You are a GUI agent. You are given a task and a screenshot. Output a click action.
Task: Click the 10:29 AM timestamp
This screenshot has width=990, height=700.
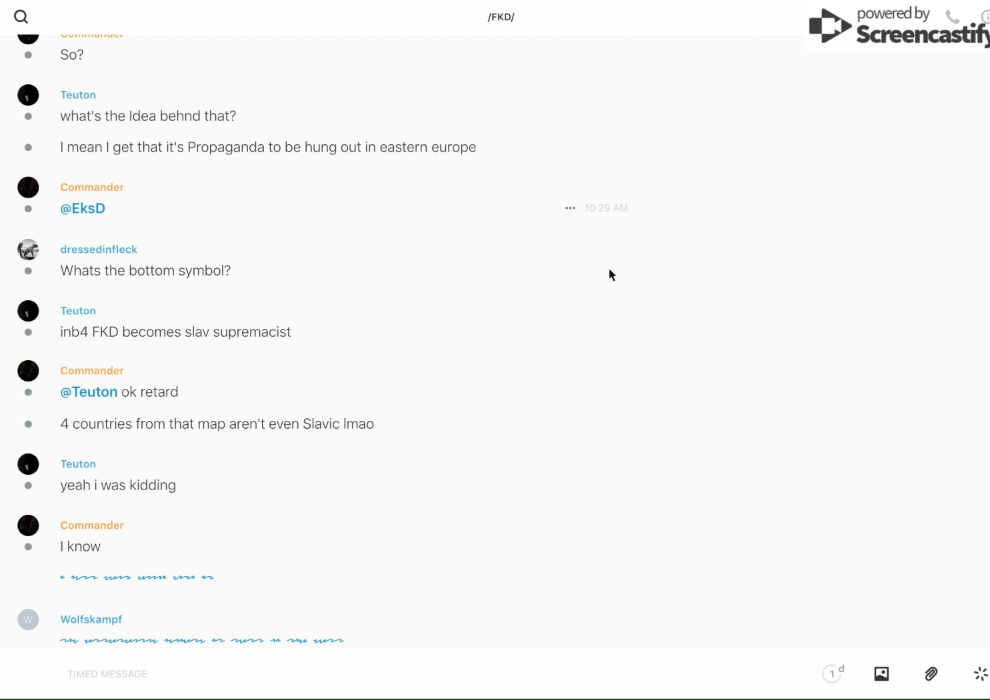pyautogui.click(x=606, y=208)
